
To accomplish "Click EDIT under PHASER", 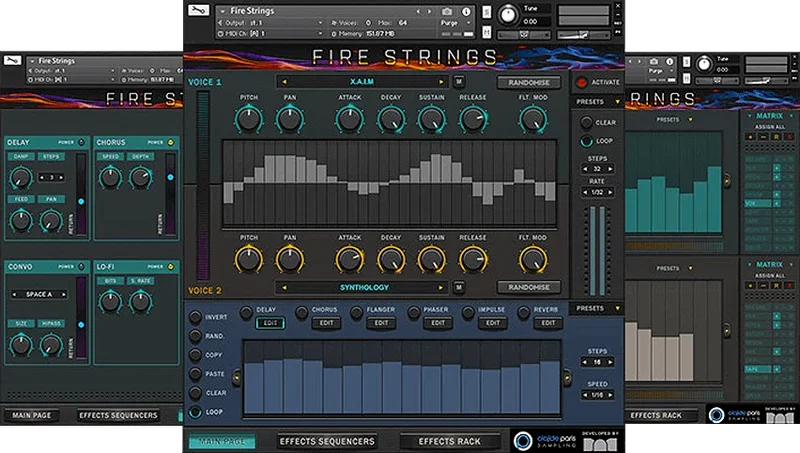I will click(438, 323).
